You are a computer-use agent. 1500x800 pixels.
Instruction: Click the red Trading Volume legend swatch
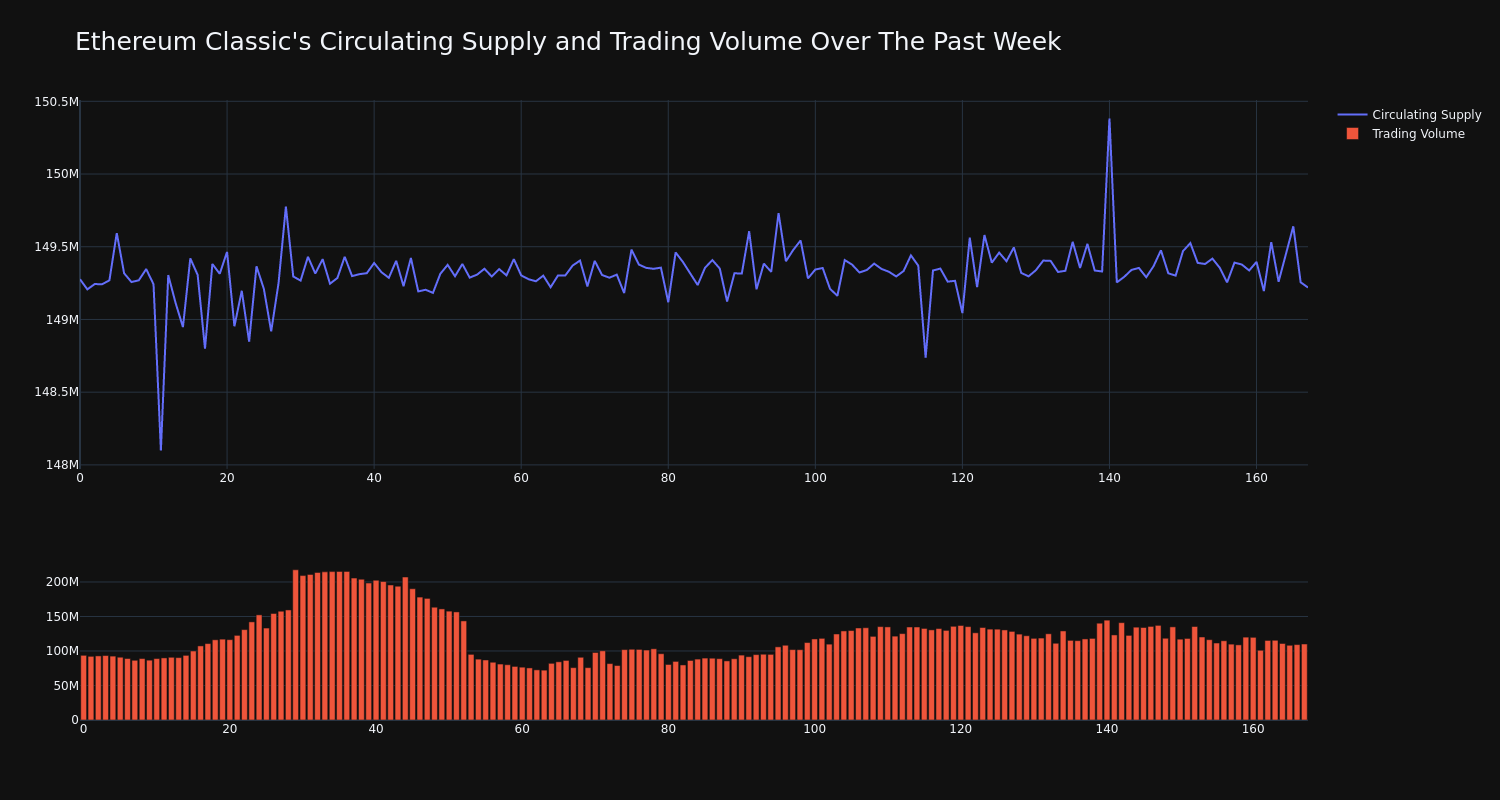pos(1352,134)
